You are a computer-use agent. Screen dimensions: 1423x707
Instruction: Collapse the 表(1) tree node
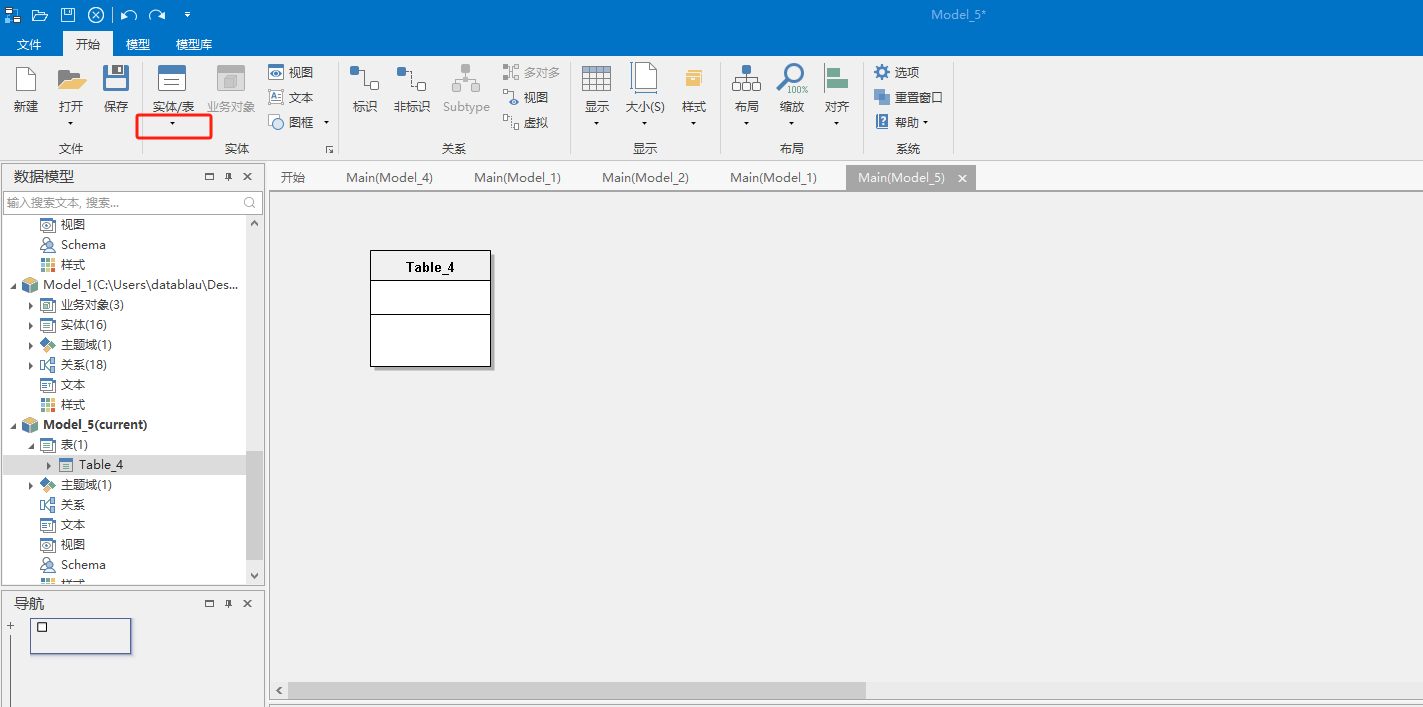30,445
